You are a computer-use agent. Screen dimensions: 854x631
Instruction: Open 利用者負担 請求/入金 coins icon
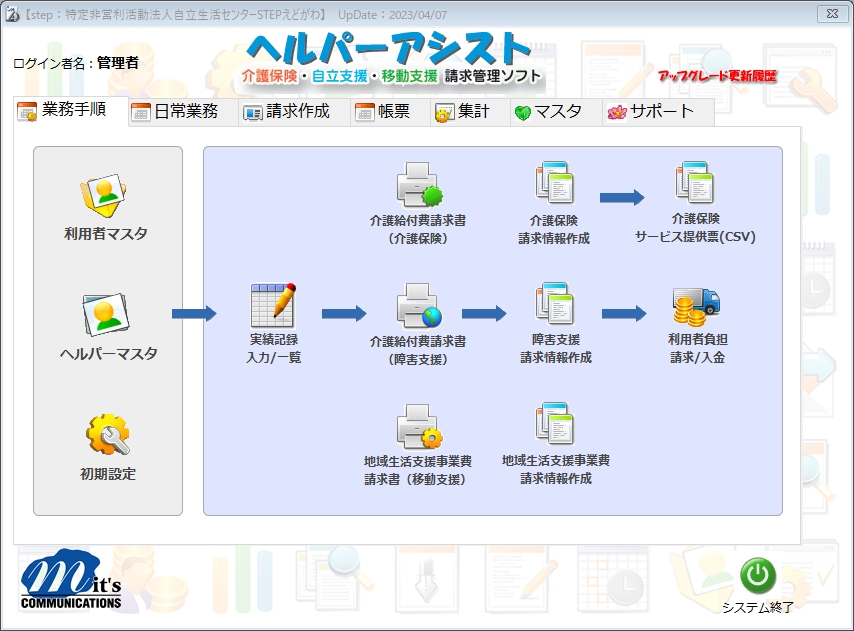pos(696,307)
